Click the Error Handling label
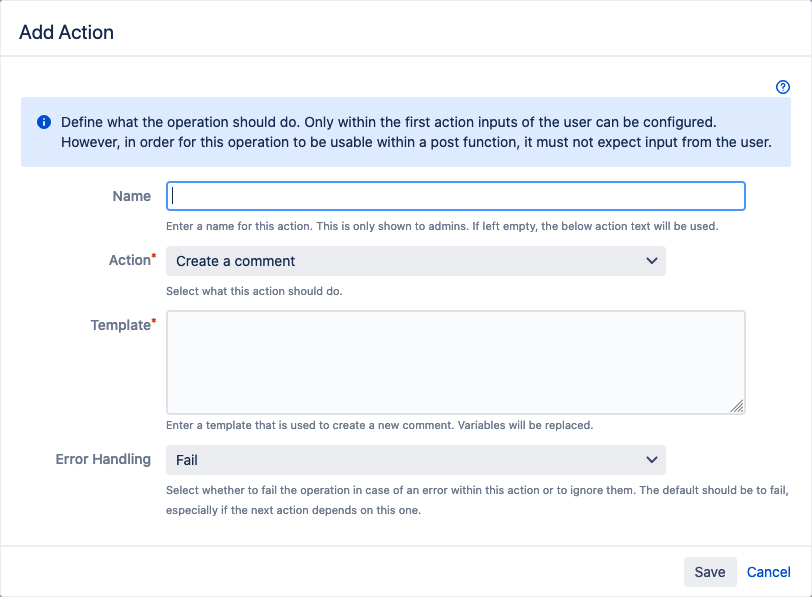Image resolution: width=812 pixels, height=597 pixels. pos(103,459)
